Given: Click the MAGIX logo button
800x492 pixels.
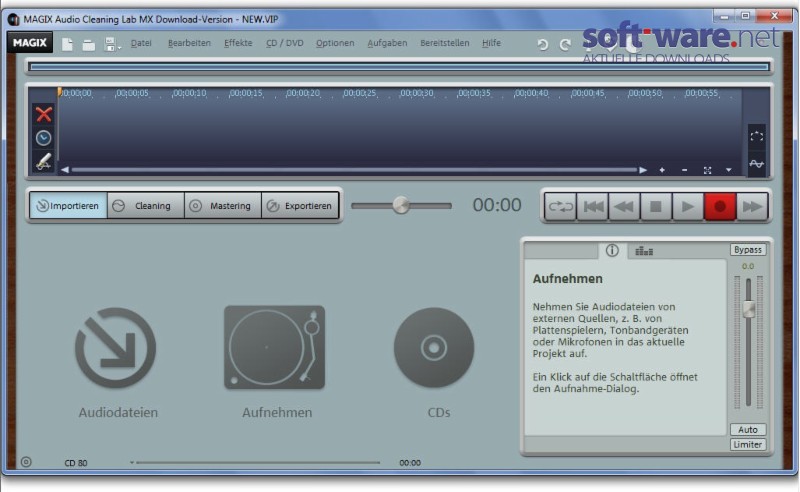Looking at the screenshot, I should click(30, 42).
